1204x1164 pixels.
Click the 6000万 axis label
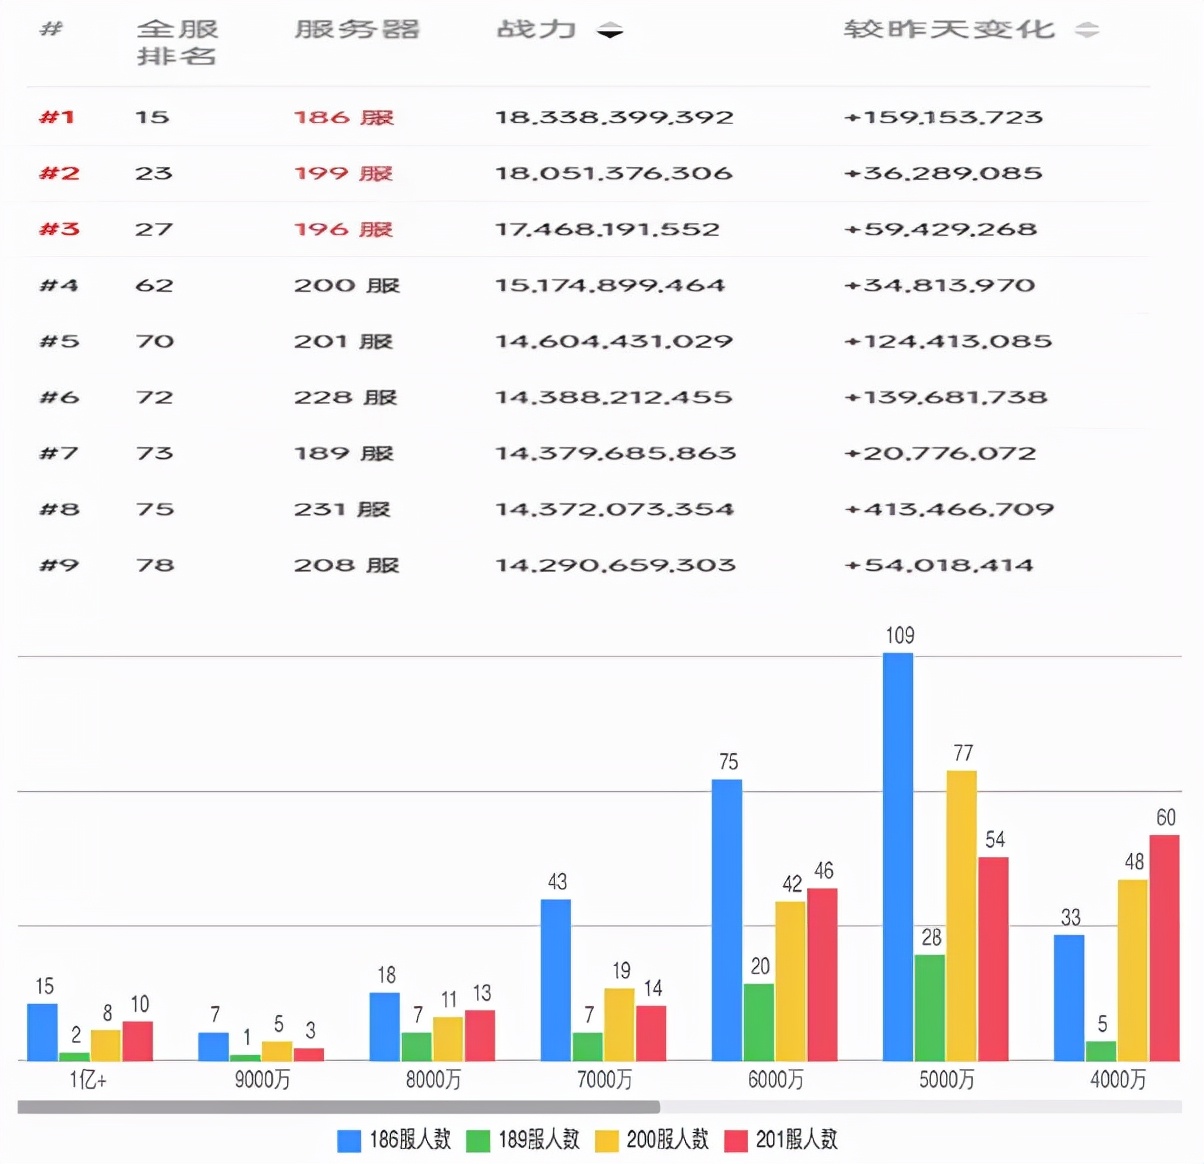pos(775,1080)
